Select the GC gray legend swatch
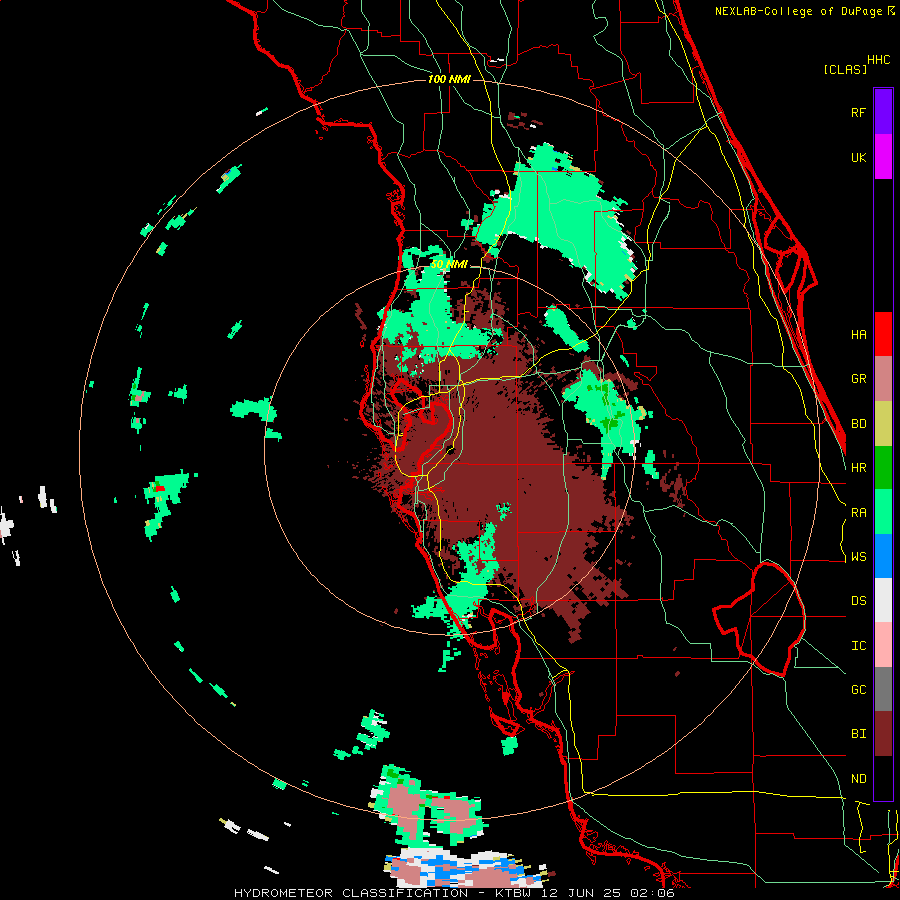The width and height of the screenshot is (900, 900). [x=883, y=689]
